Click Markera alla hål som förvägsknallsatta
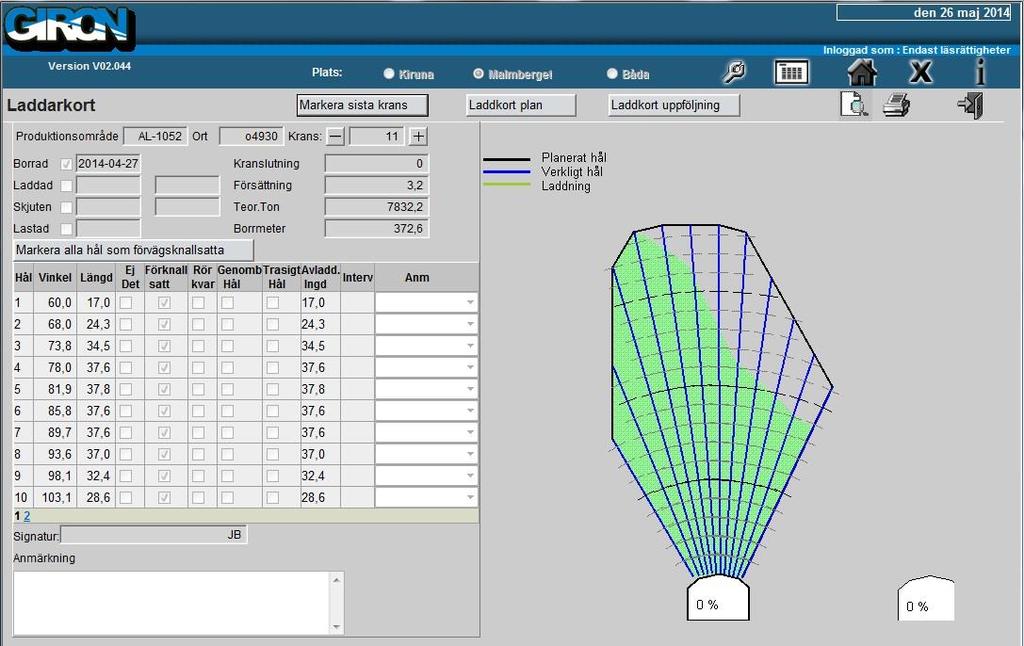Image resolution: width=1024 pixels, height=646 pixels. pos(133,250)
